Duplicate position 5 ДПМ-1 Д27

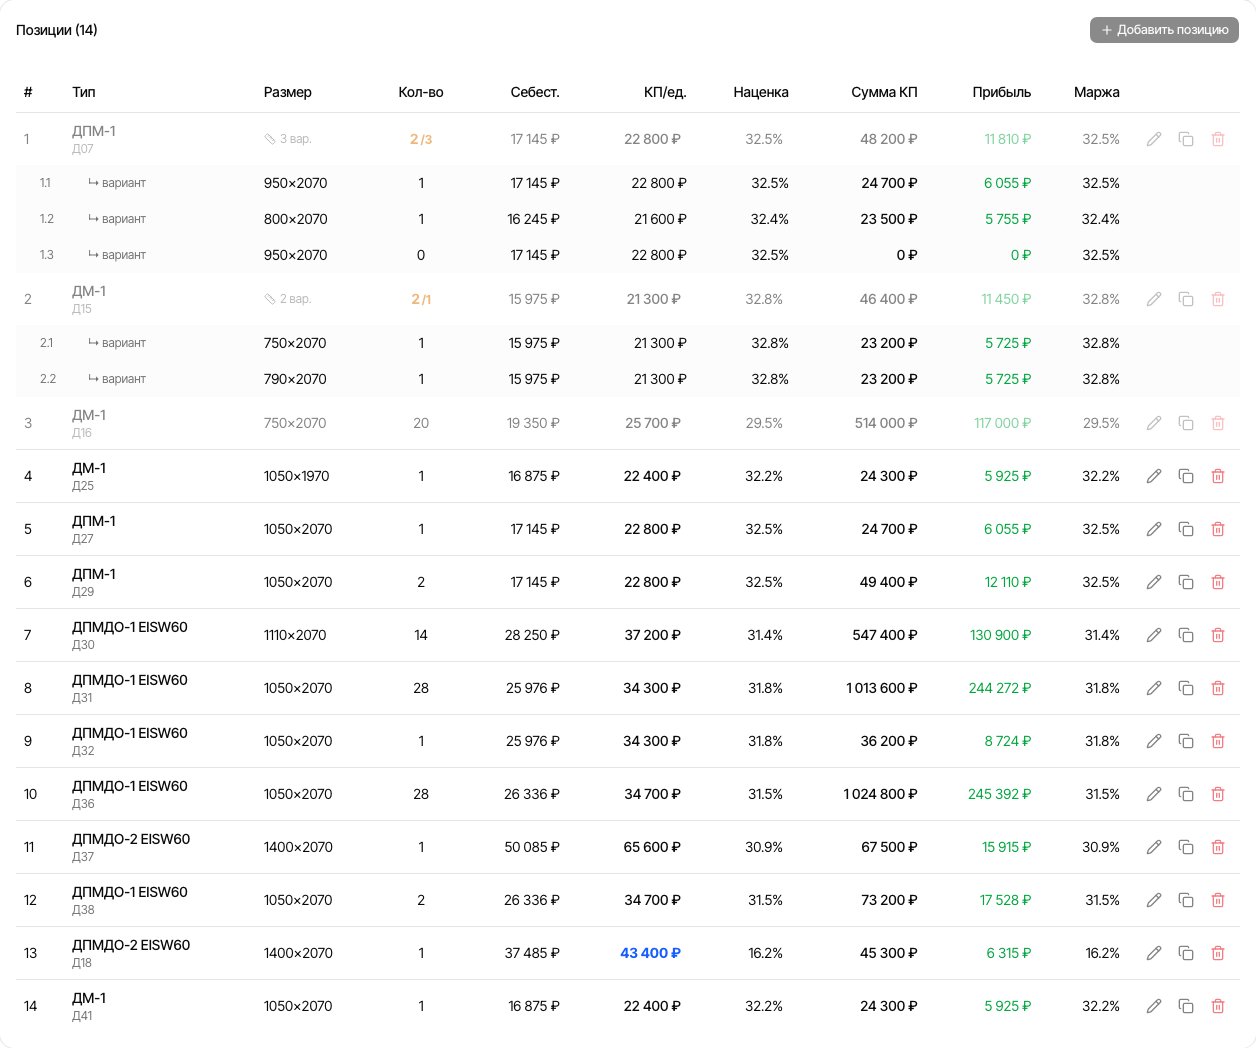pyautogui.click(x=1186, y=529)
